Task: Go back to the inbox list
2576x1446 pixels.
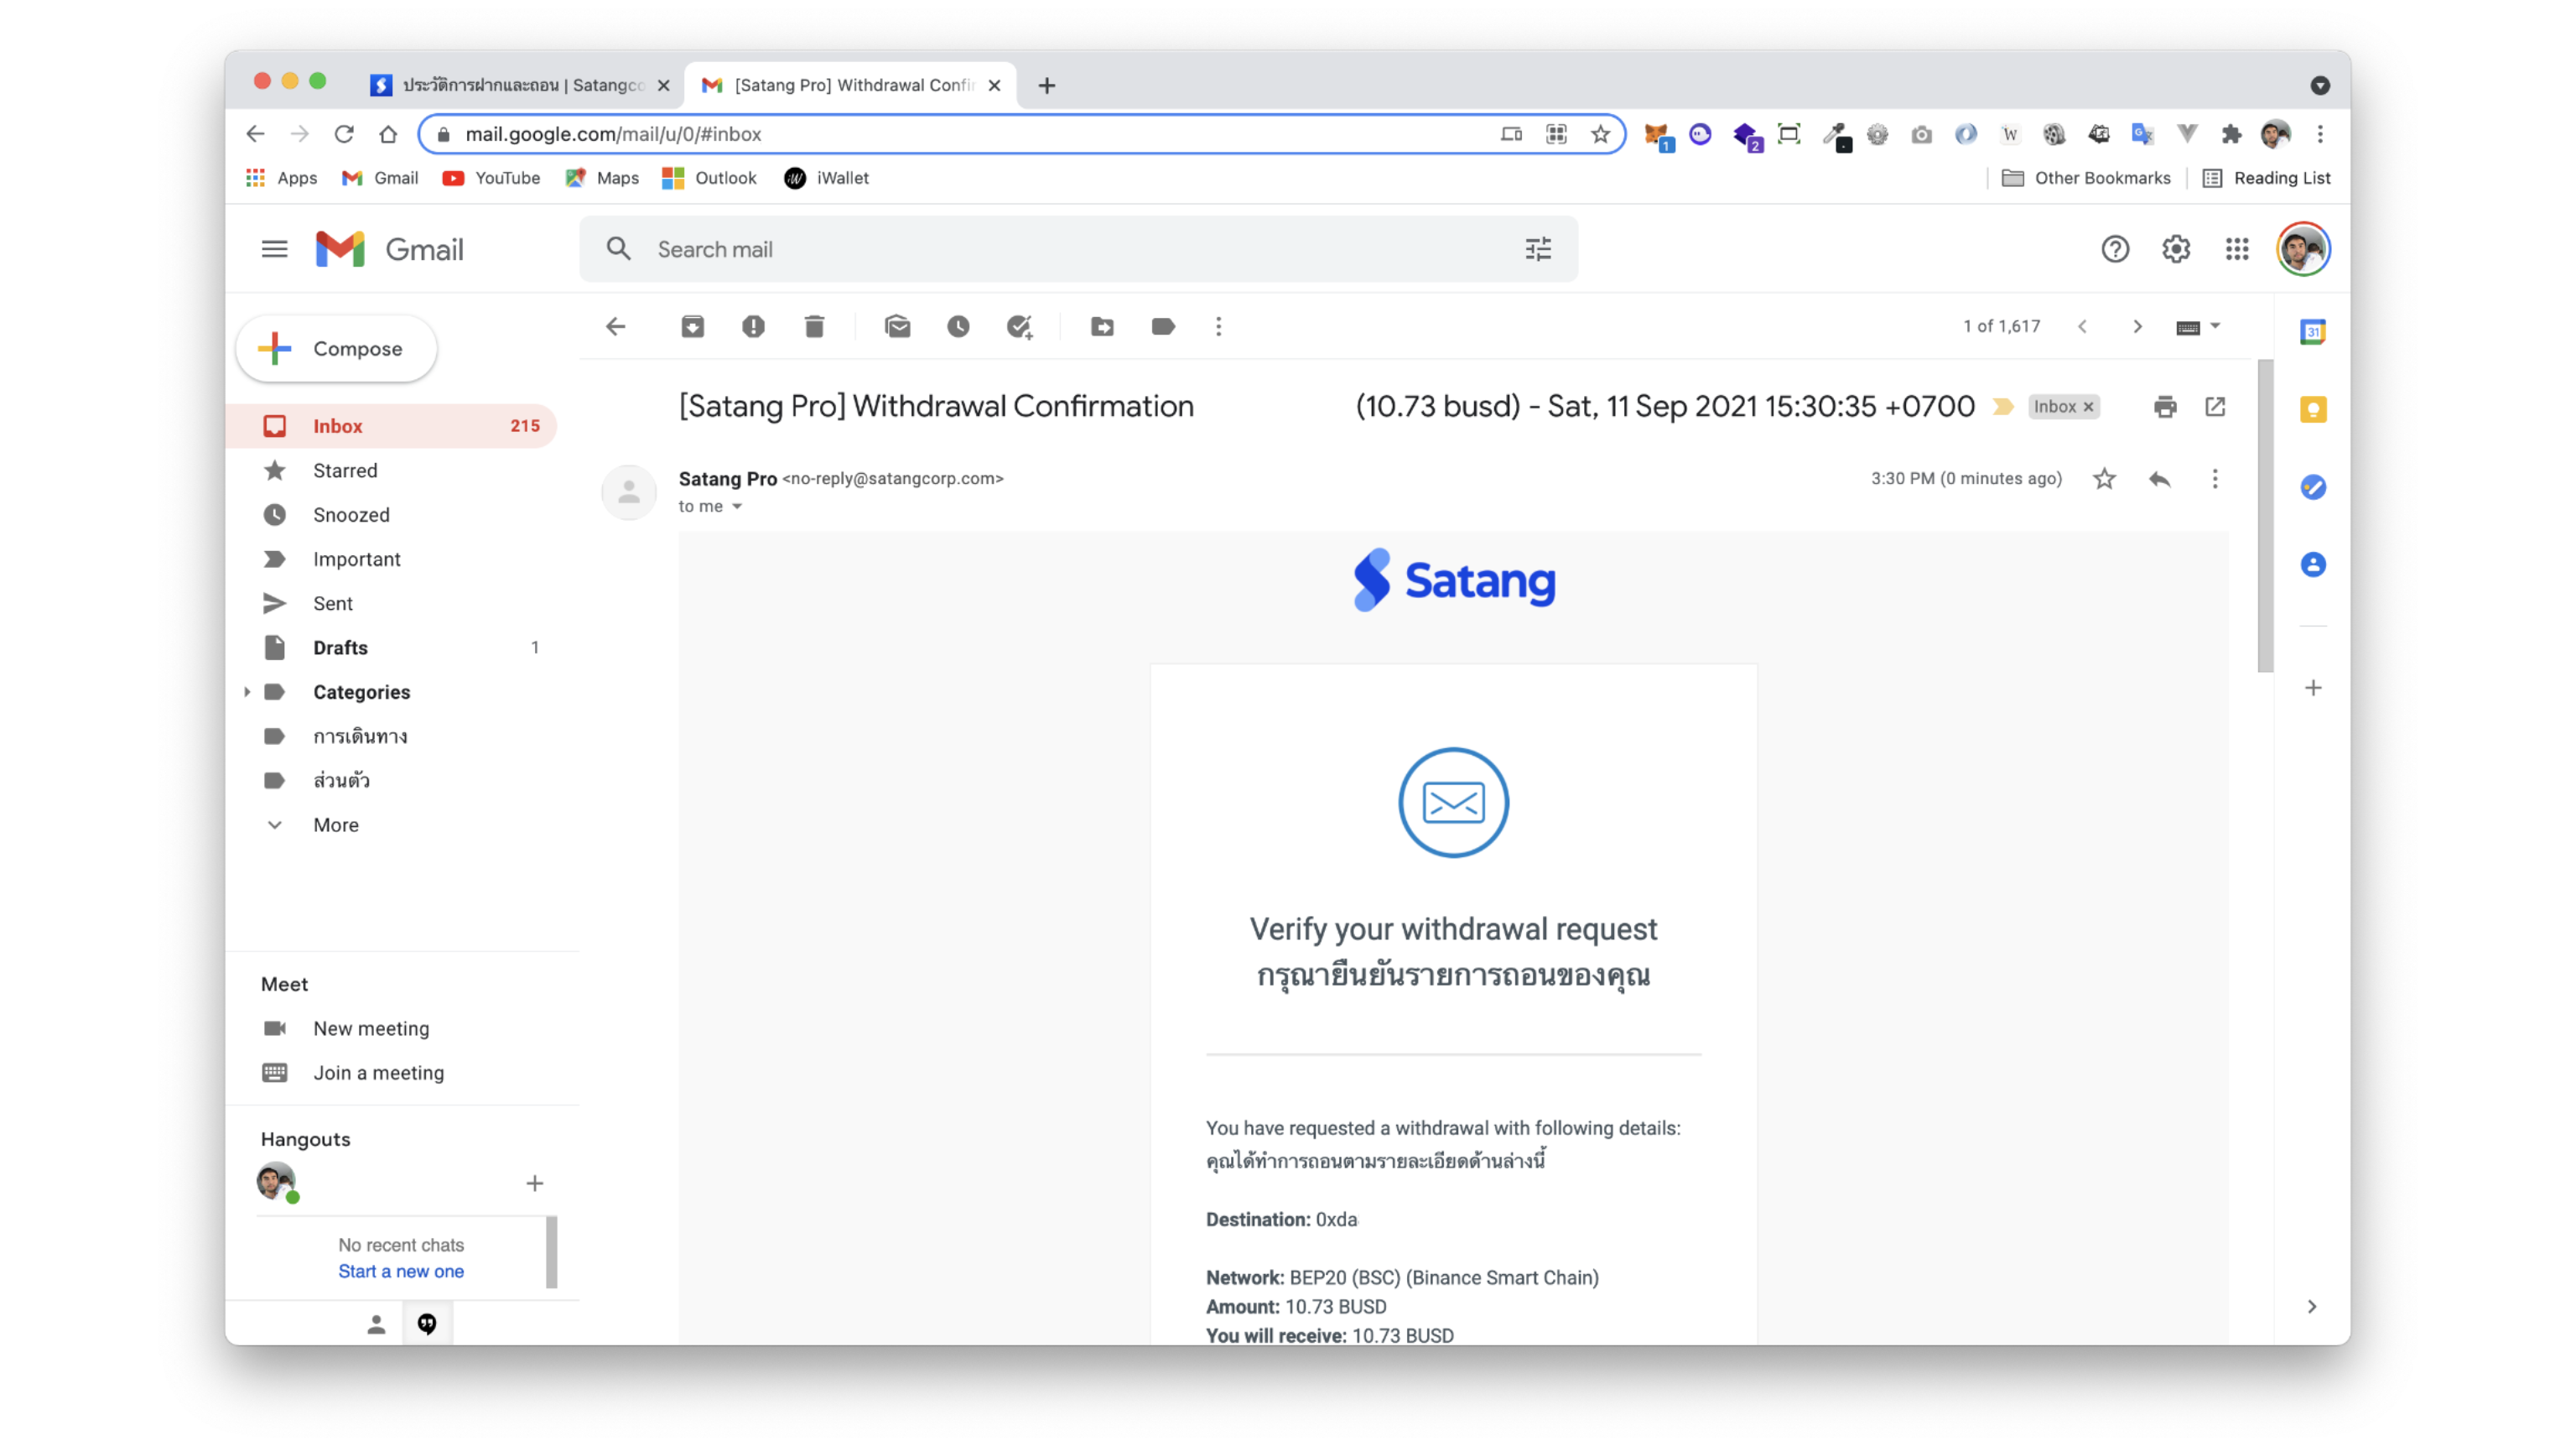Action: tap(616, 326)
